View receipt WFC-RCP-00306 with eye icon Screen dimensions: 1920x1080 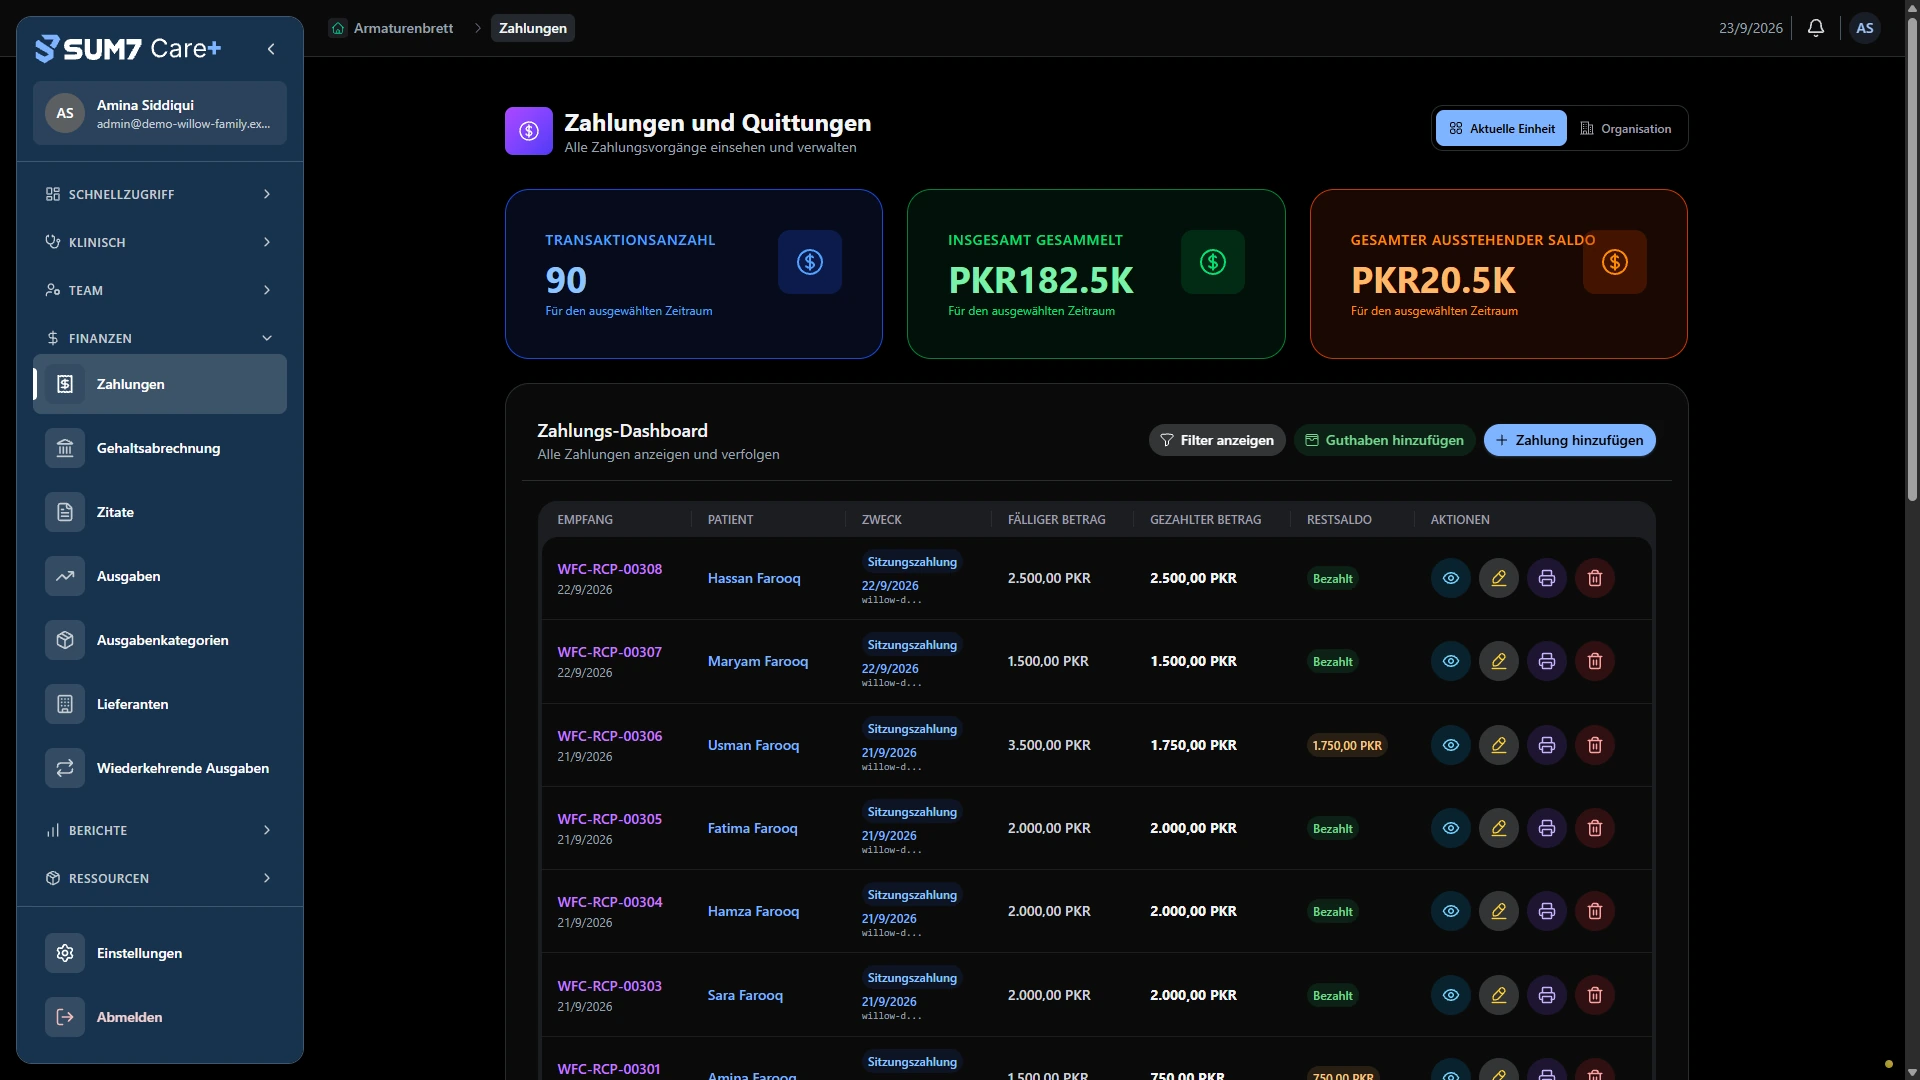pyautogui.click(x=1451, y=745)
